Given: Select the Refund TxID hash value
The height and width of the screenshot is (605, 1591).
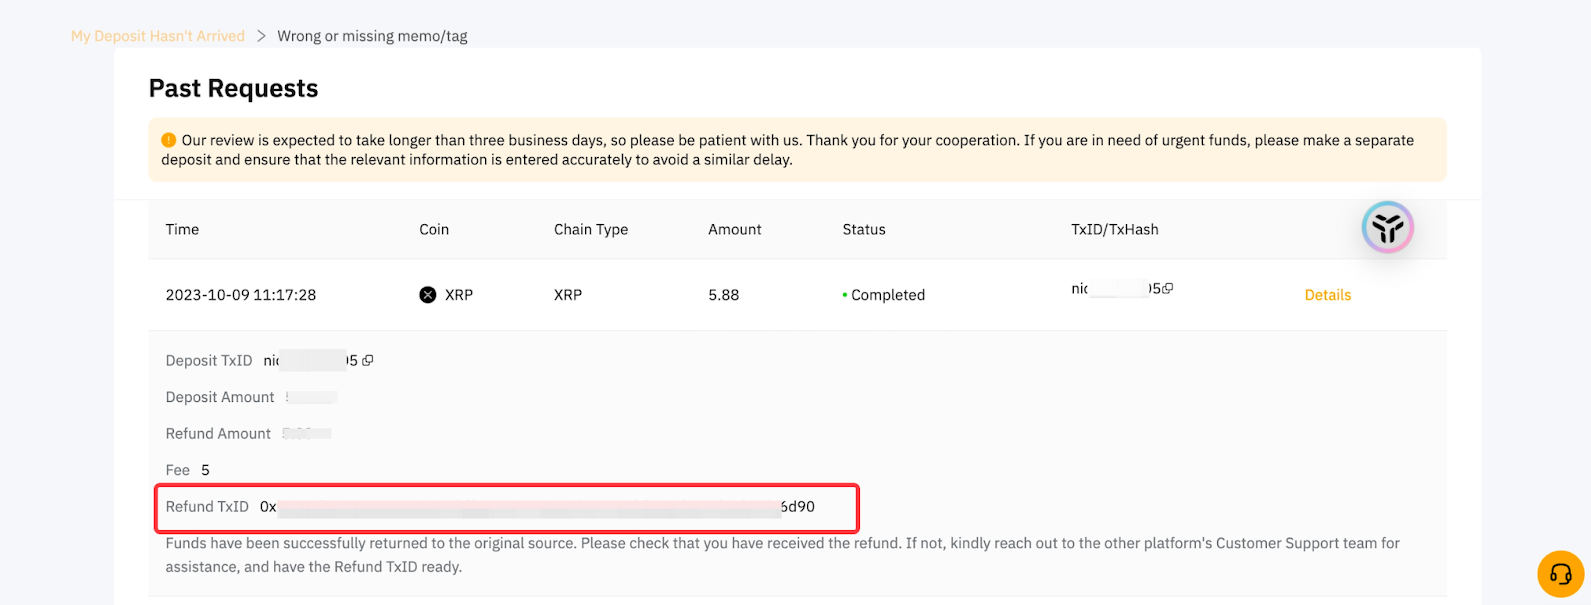Looking at the screenshot, I should pos(537,507).
